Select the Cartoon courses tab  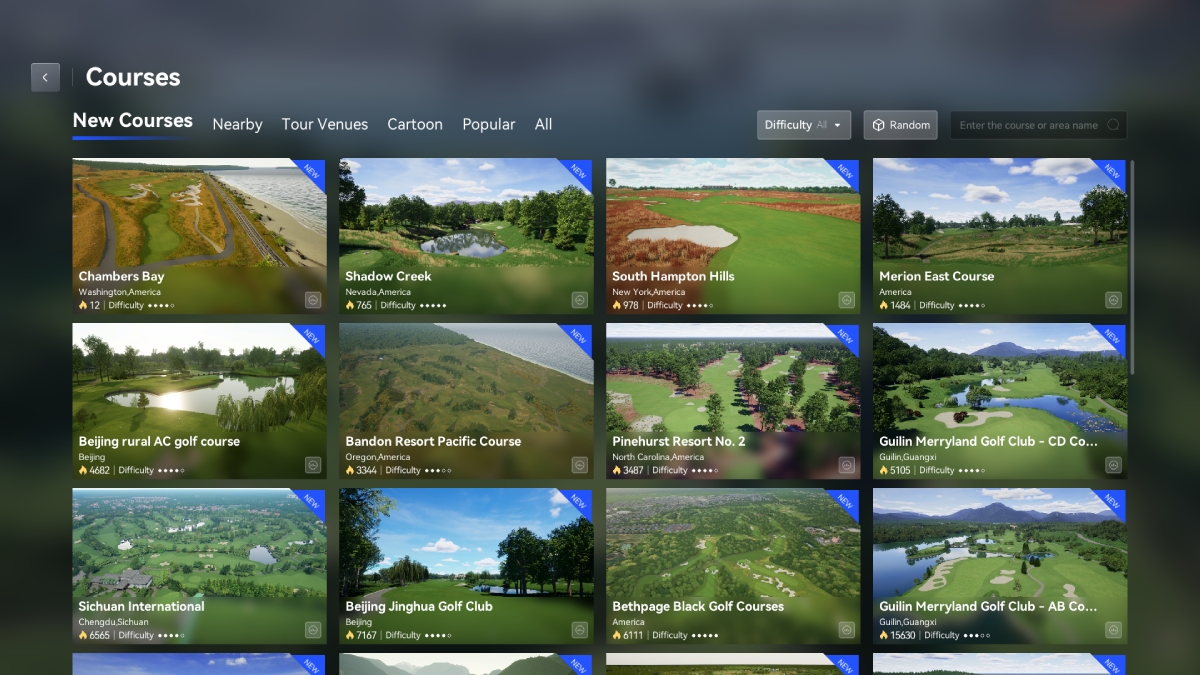coord(415,124)
